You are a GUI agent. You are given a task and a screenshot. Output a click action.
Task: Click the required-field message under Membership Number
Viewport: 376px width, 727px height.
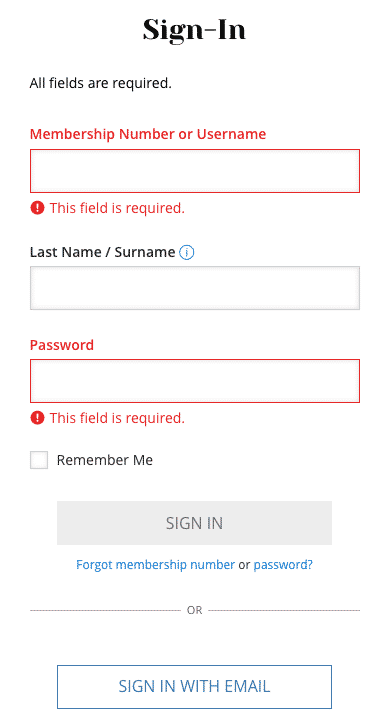[x=117, y=208]
